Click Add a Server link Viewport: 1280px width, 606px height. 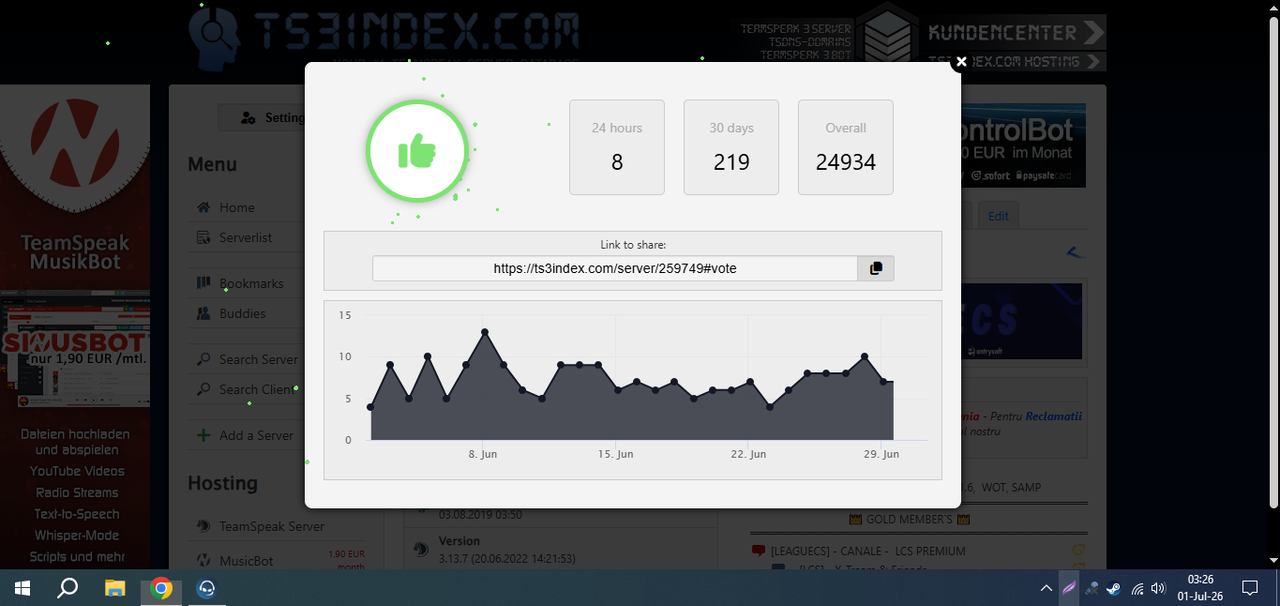pos(256,435)
